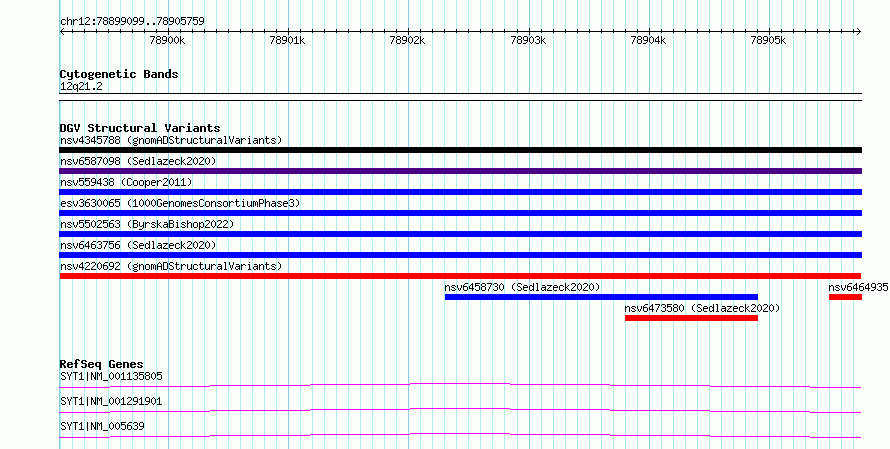Open the nsv559438 Cooper2011 variant label

coord(126,182)
